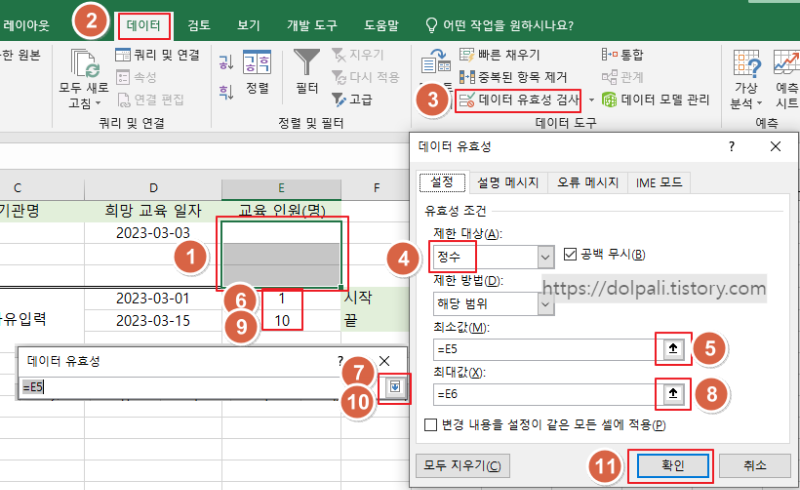800x490 pixels.
Task: Toggle the 공백 무시 checkbox
Action: [570, 254]
